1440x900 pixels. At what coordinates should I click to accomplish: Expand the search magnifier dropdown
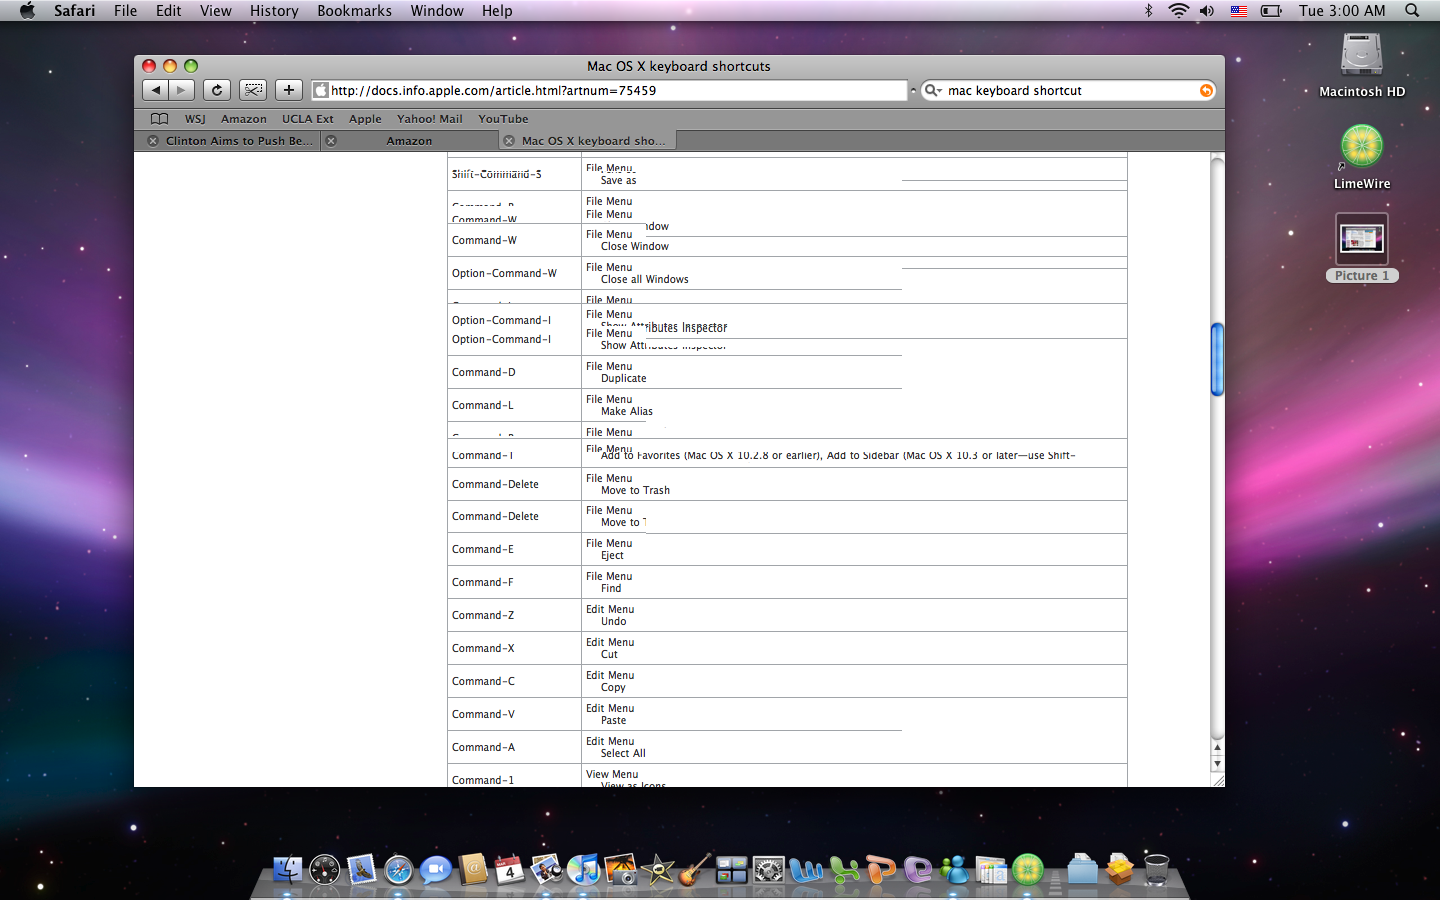[933, 91]
